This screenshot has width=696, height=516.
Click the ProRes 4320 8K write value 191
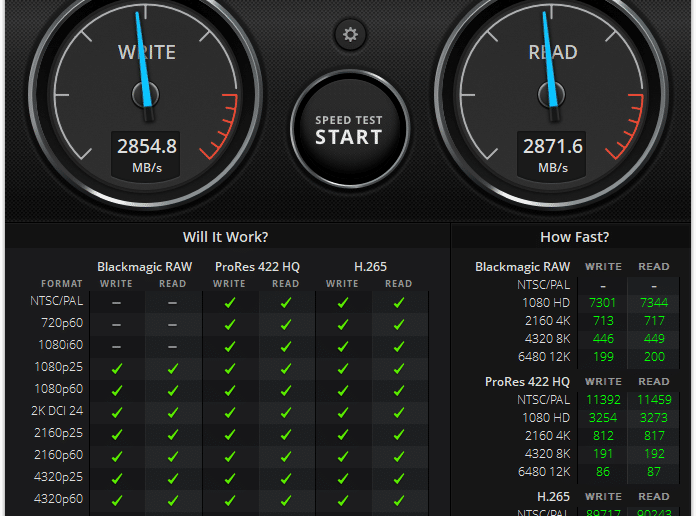[603, 454]
